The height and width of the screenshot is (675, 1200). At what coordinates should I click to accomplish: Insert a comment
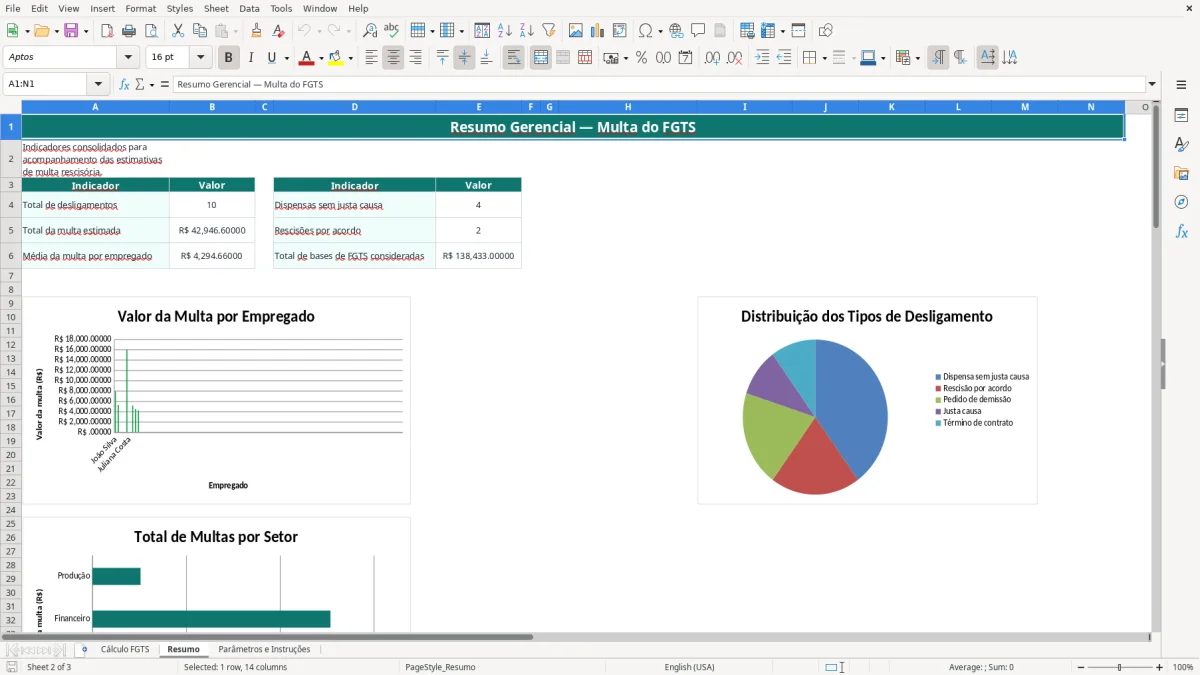pyautogui.click(x=698, y=31)
